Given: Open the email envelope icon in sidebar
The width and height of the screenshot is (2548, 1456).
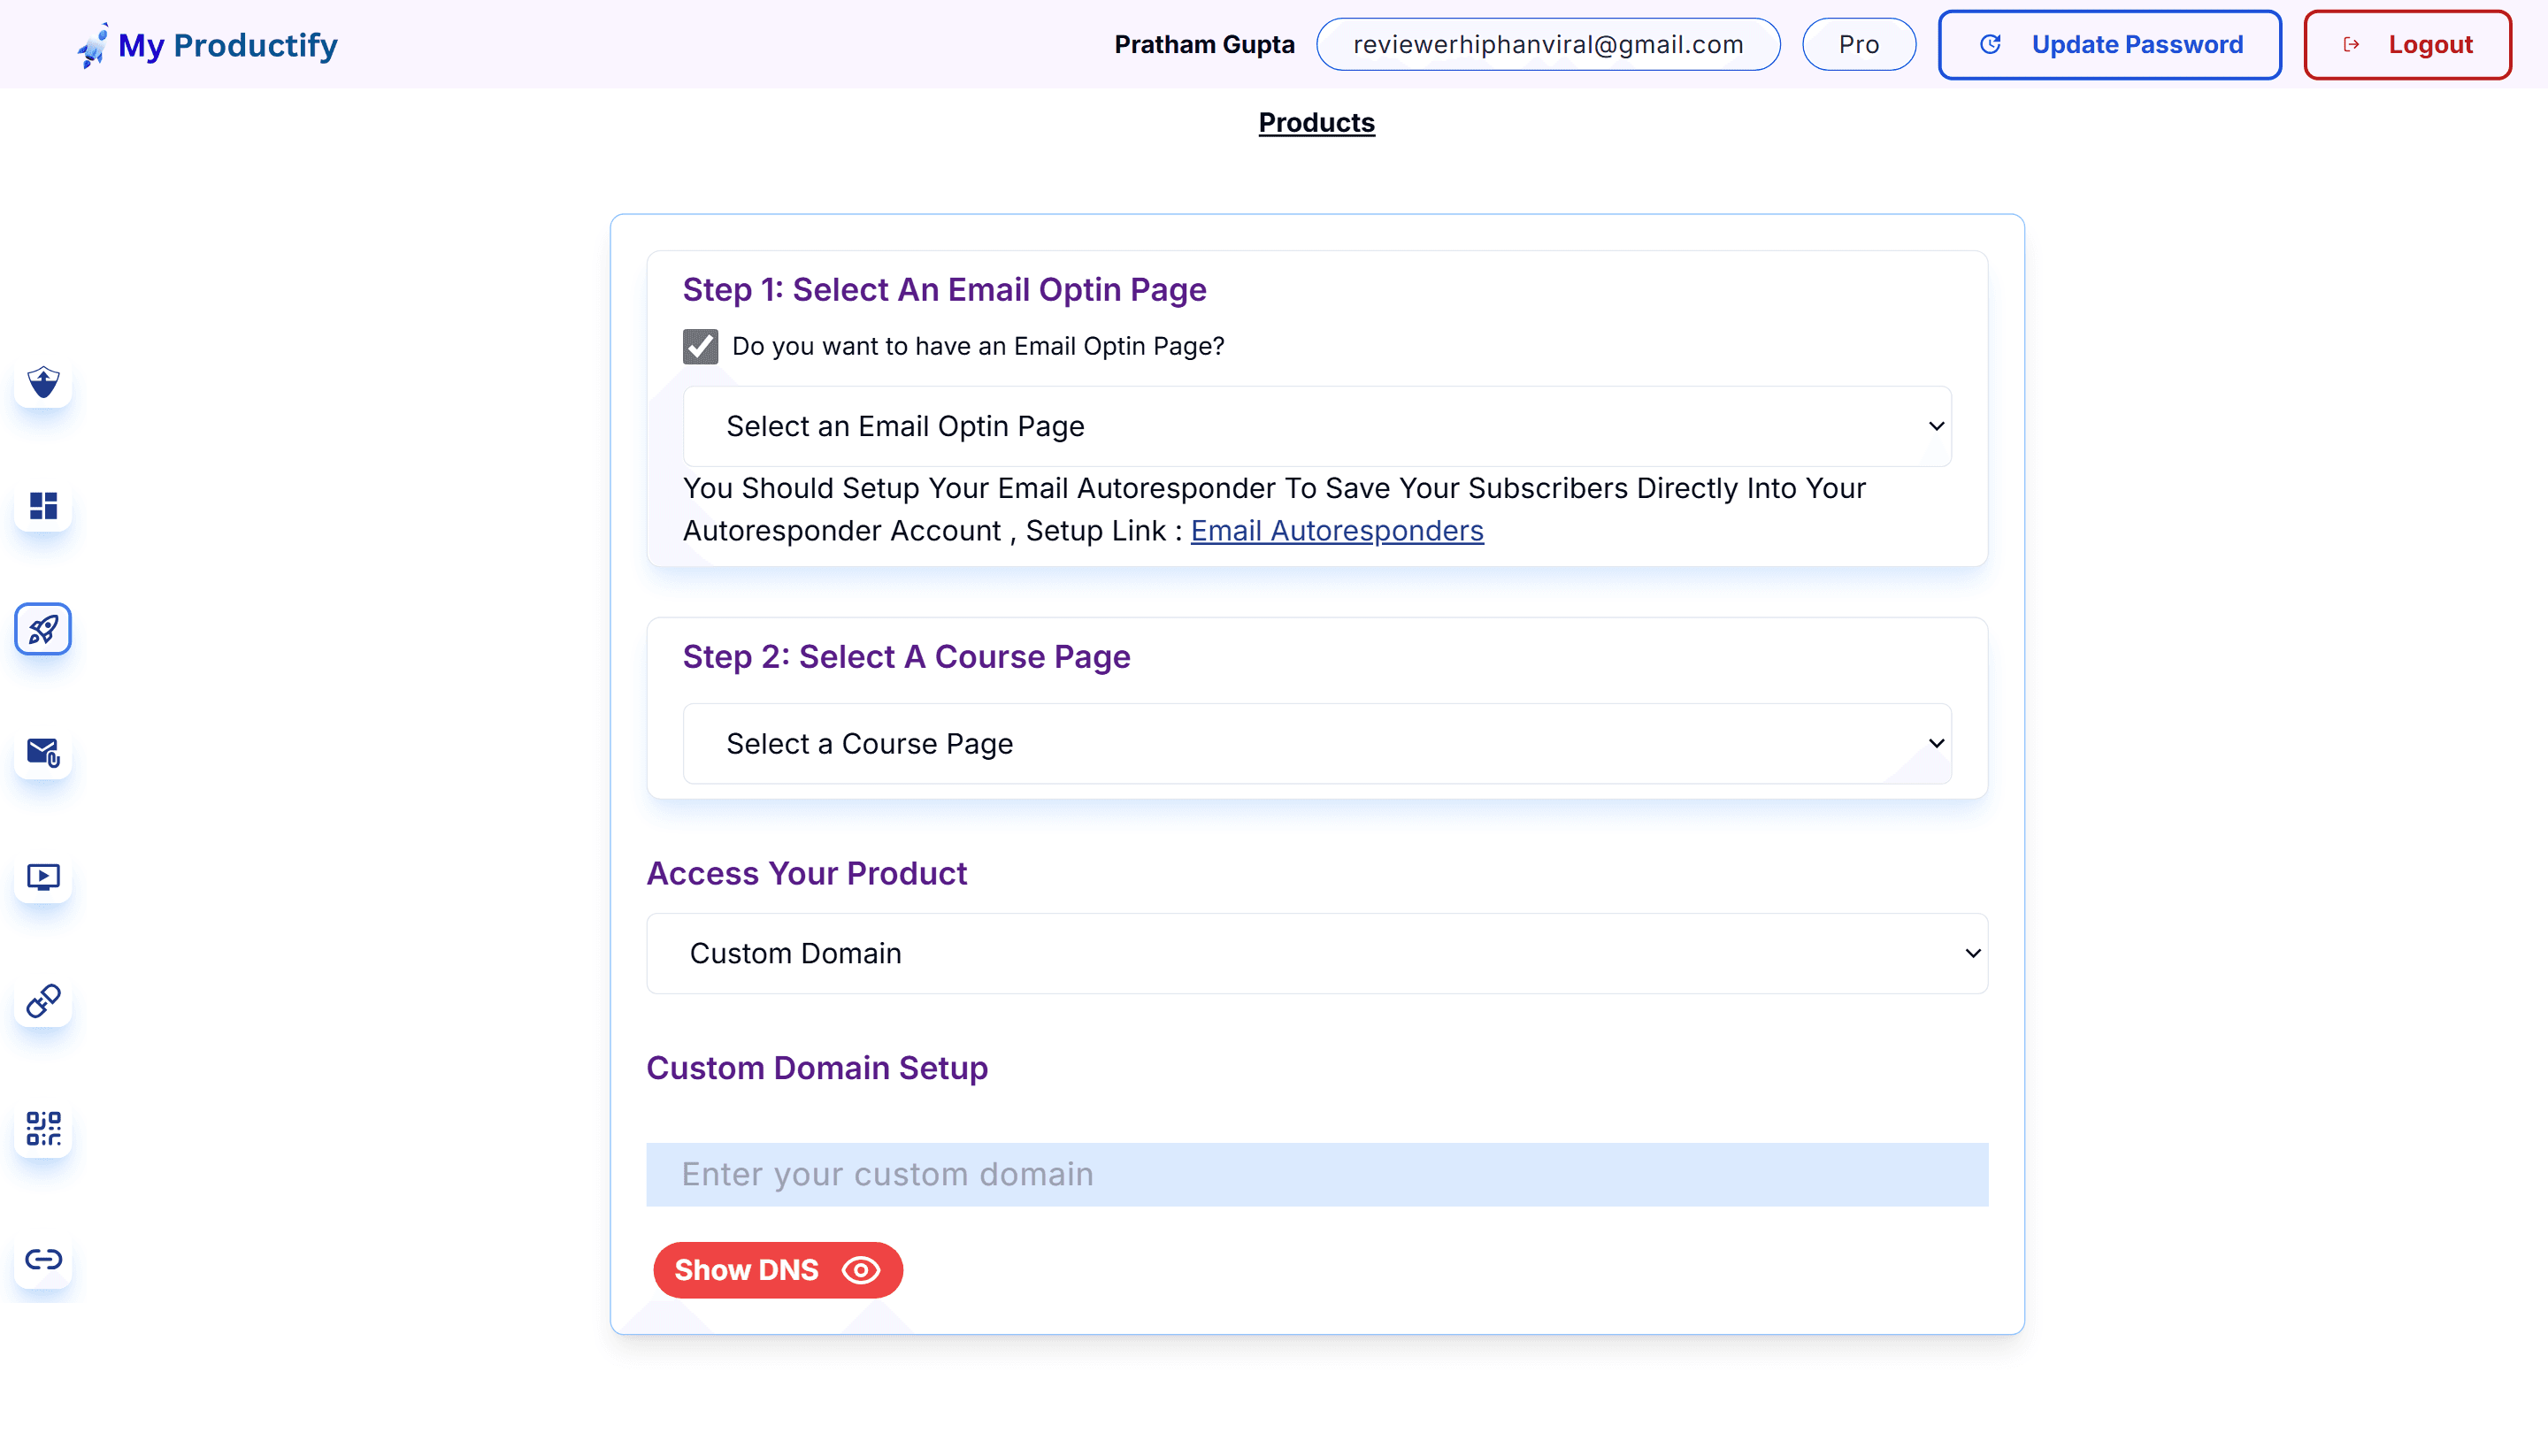Looking at the screenshot, I should coord(43,752).
